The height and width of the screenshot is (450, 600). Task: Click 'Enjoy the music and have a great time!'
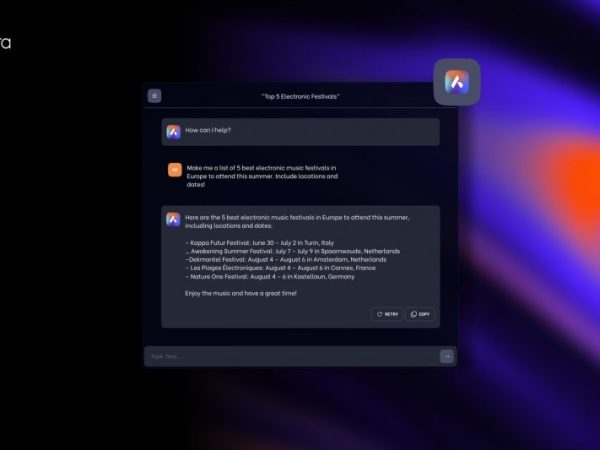(x=241, y=293)
